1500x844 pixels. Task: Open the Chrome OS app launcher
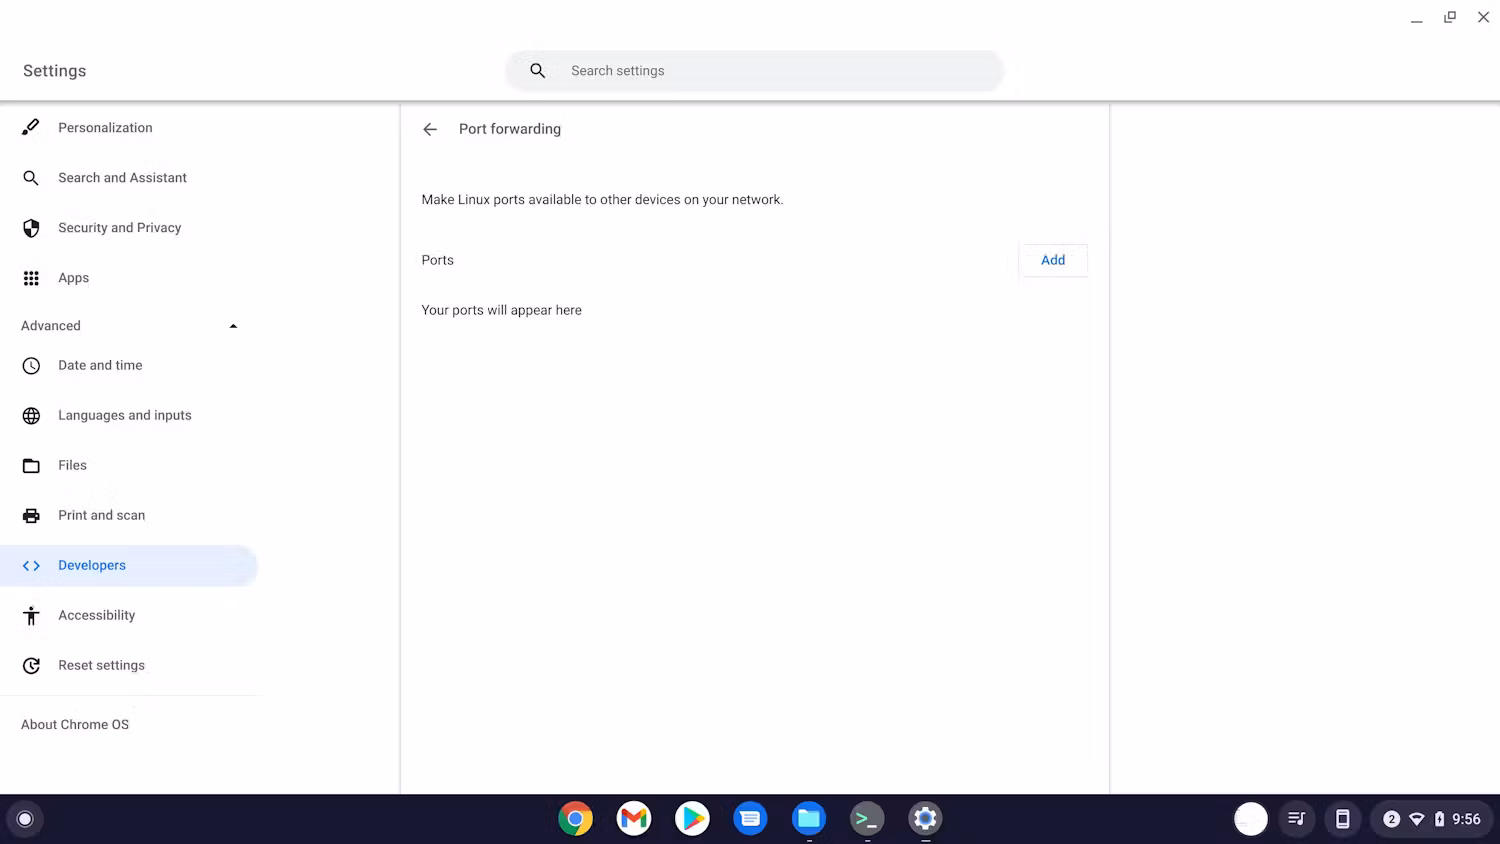point(25,818)
